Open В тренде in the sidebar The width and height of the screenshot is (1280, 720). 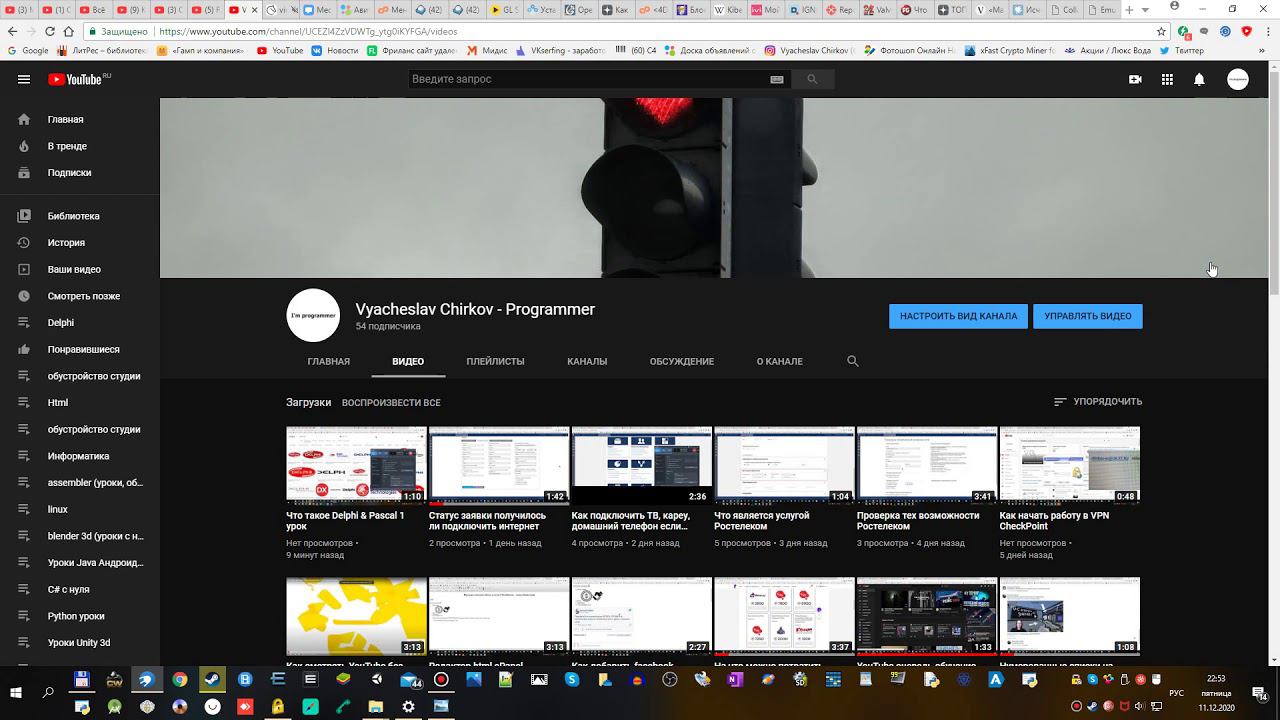click(80, 146)
